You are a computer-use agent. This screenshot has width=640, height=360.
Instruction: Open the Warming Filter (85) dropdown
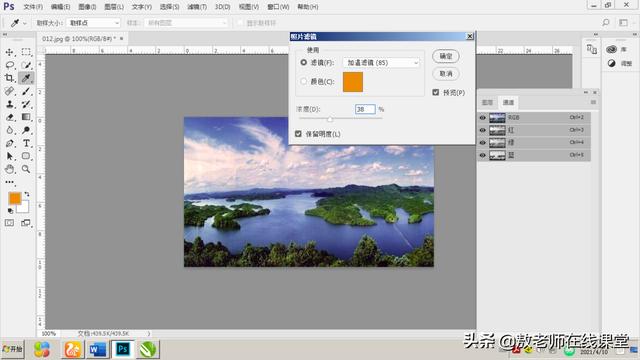pos(381,63)
